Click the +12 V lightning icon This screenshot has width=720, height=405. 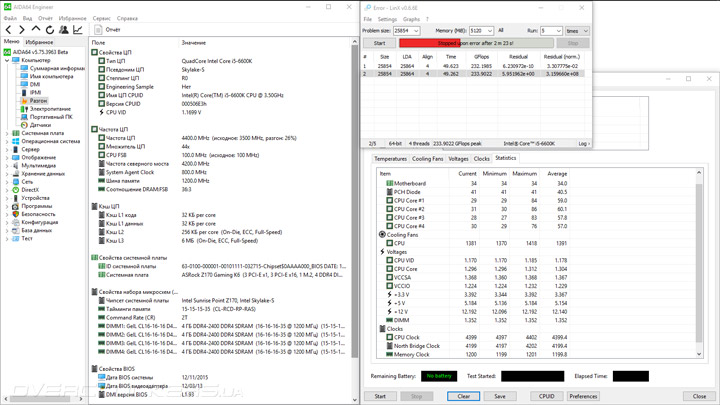tap(389, 311)
